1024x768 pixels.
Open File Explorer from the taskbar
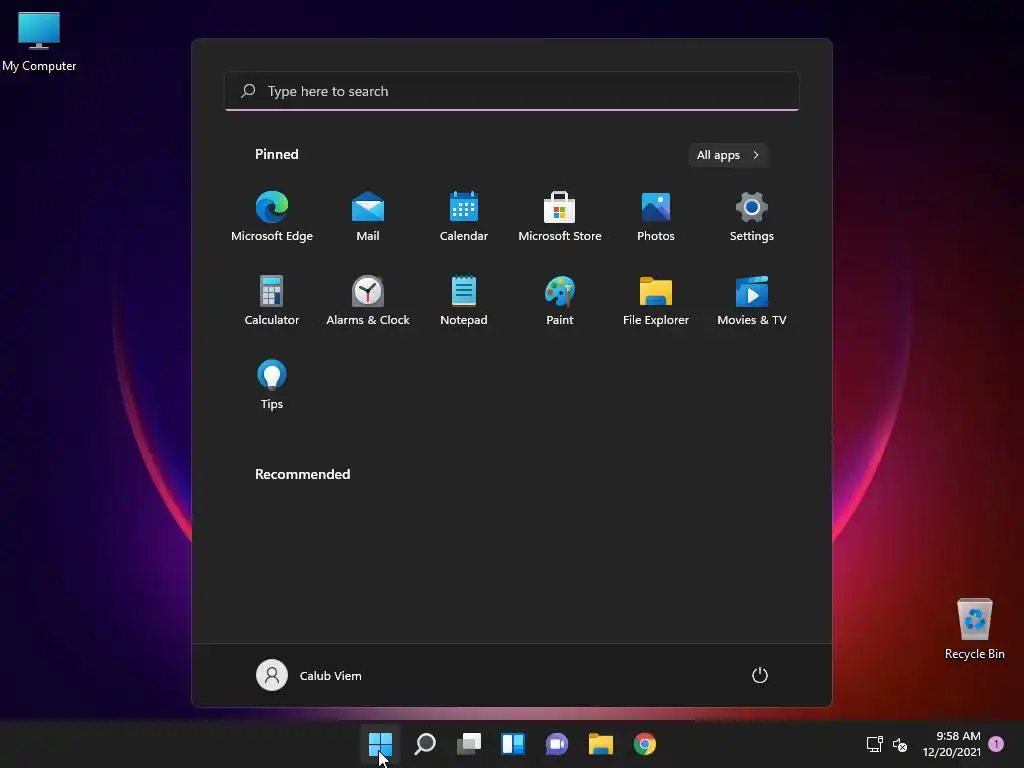601,744
